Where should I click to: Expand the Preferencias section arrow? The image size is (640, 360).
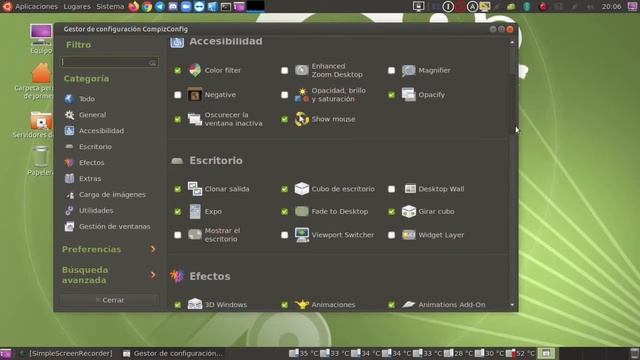pos(153,249)
